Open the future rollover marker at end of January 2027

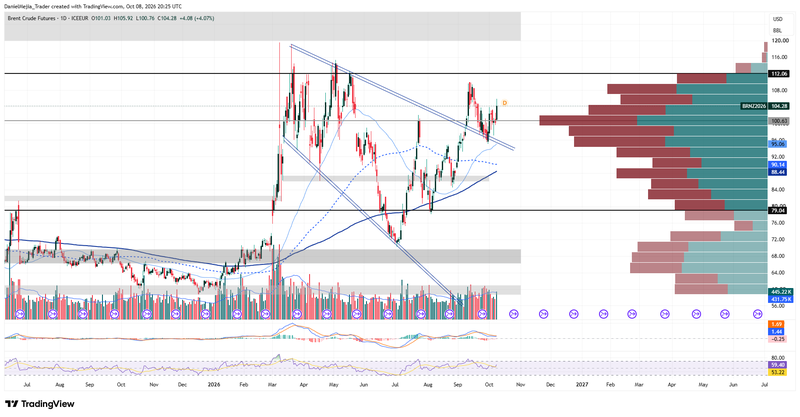point(604,313)
